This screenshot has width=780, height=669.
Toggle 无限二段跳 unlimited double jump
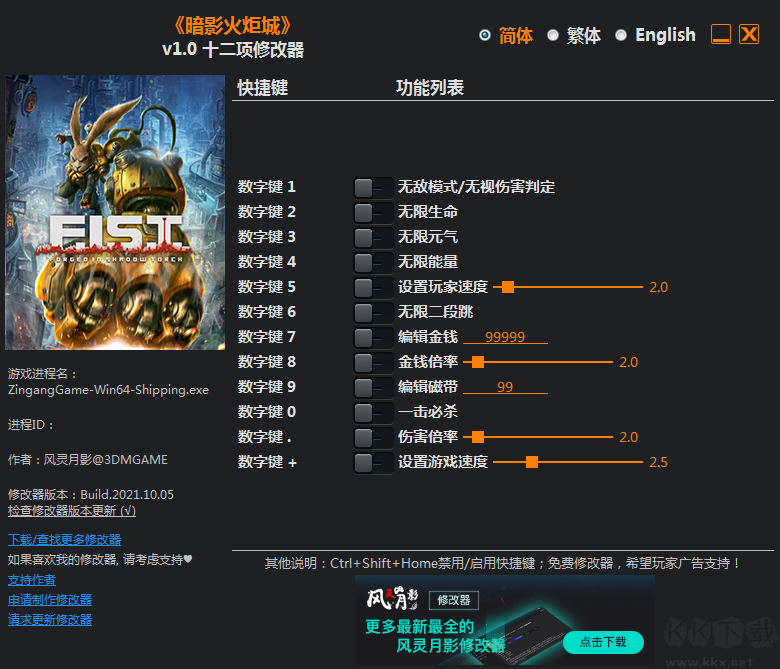pos(373,312)
